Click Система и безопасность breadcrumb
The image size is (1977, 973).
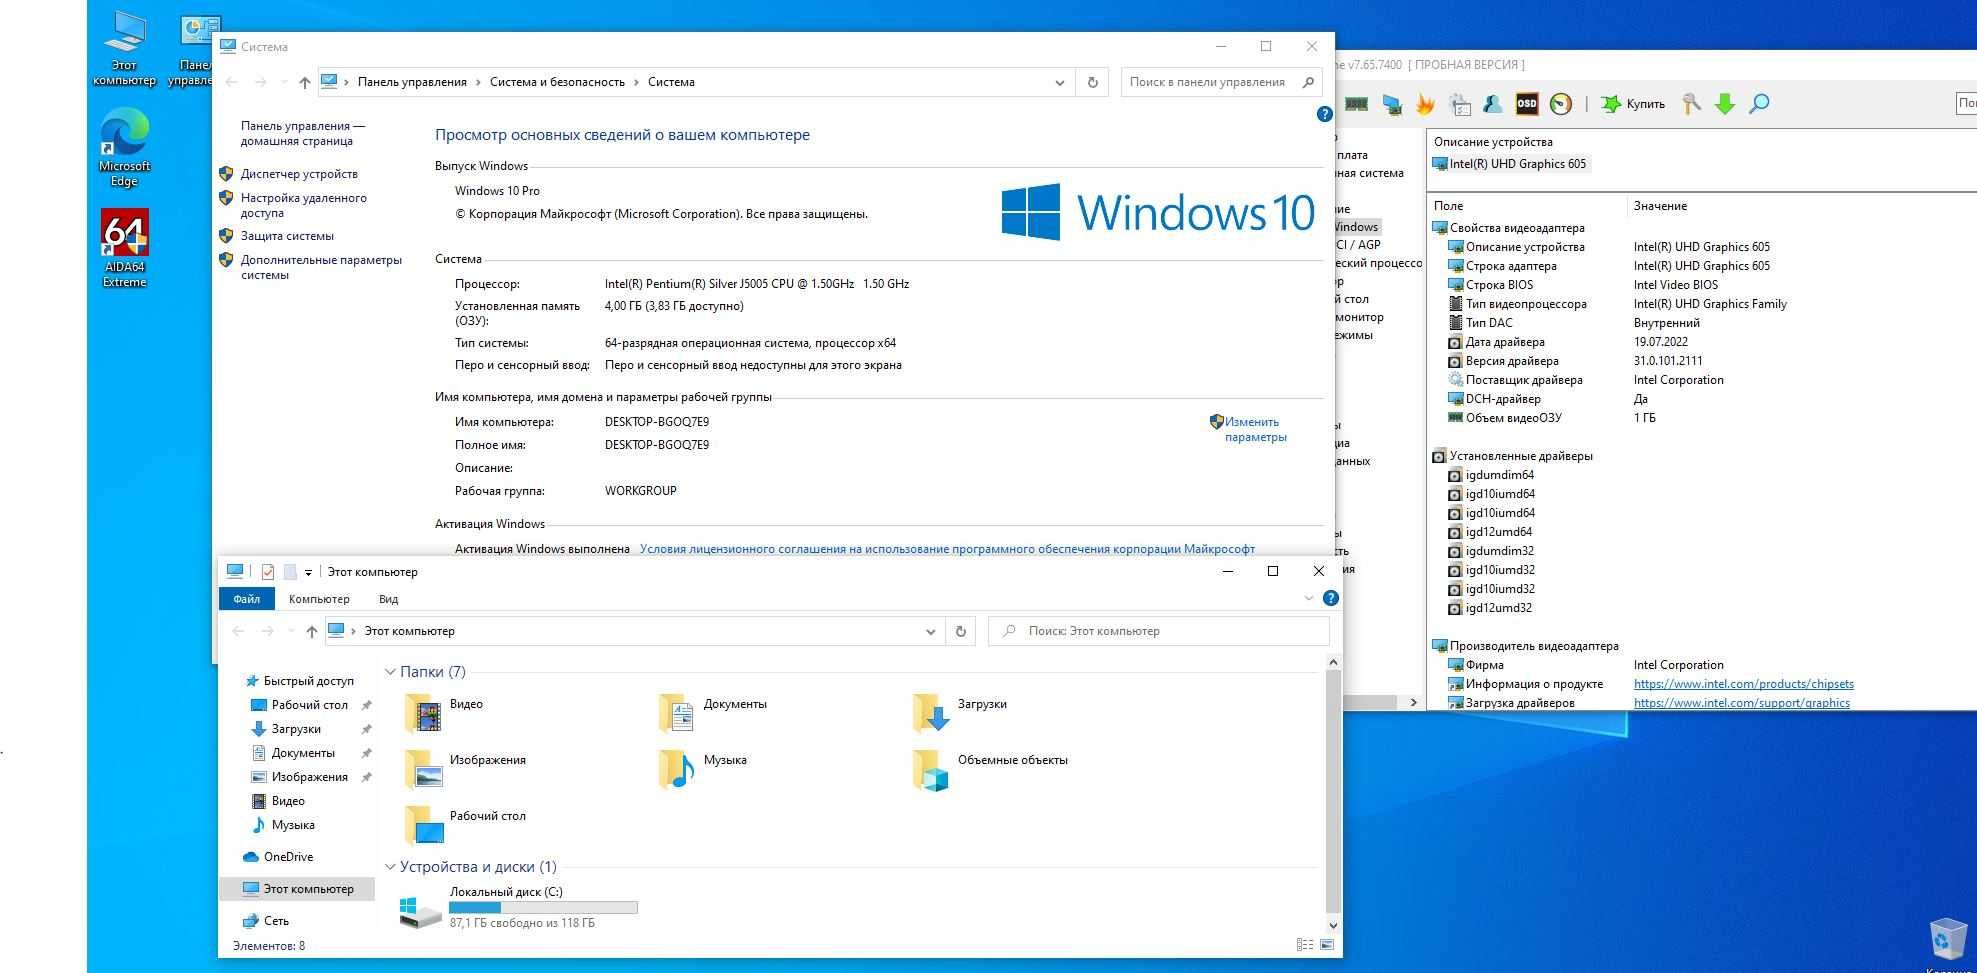(557, 82)
